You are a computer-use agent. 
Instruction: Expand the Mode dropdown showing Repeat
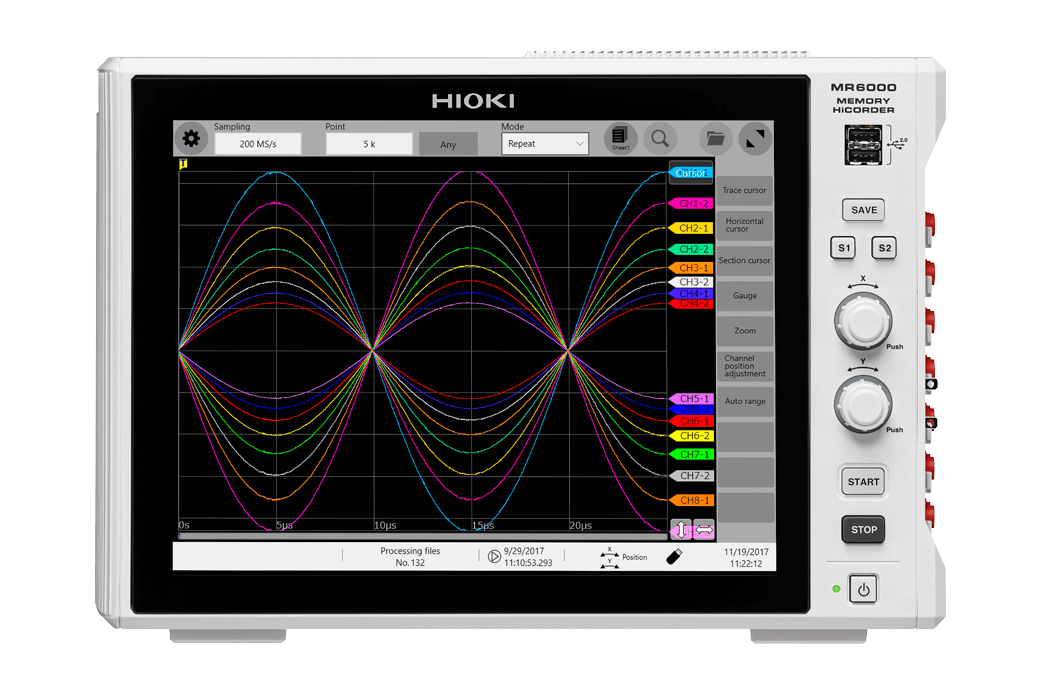[x=544, y=144]
